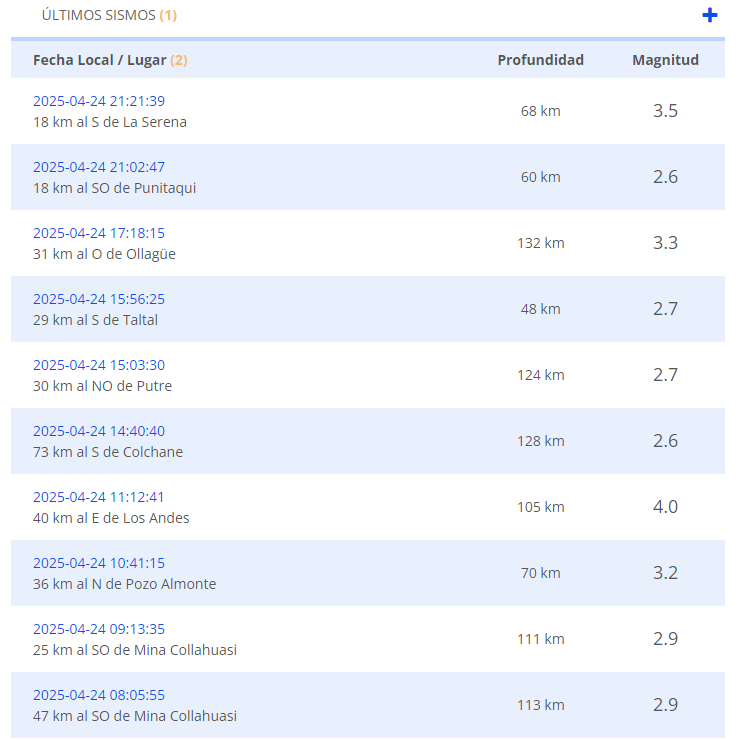This screenshot has width=739, height=740.
Task: Click the 40 km al E de Los Andes text
Action: 111,518
